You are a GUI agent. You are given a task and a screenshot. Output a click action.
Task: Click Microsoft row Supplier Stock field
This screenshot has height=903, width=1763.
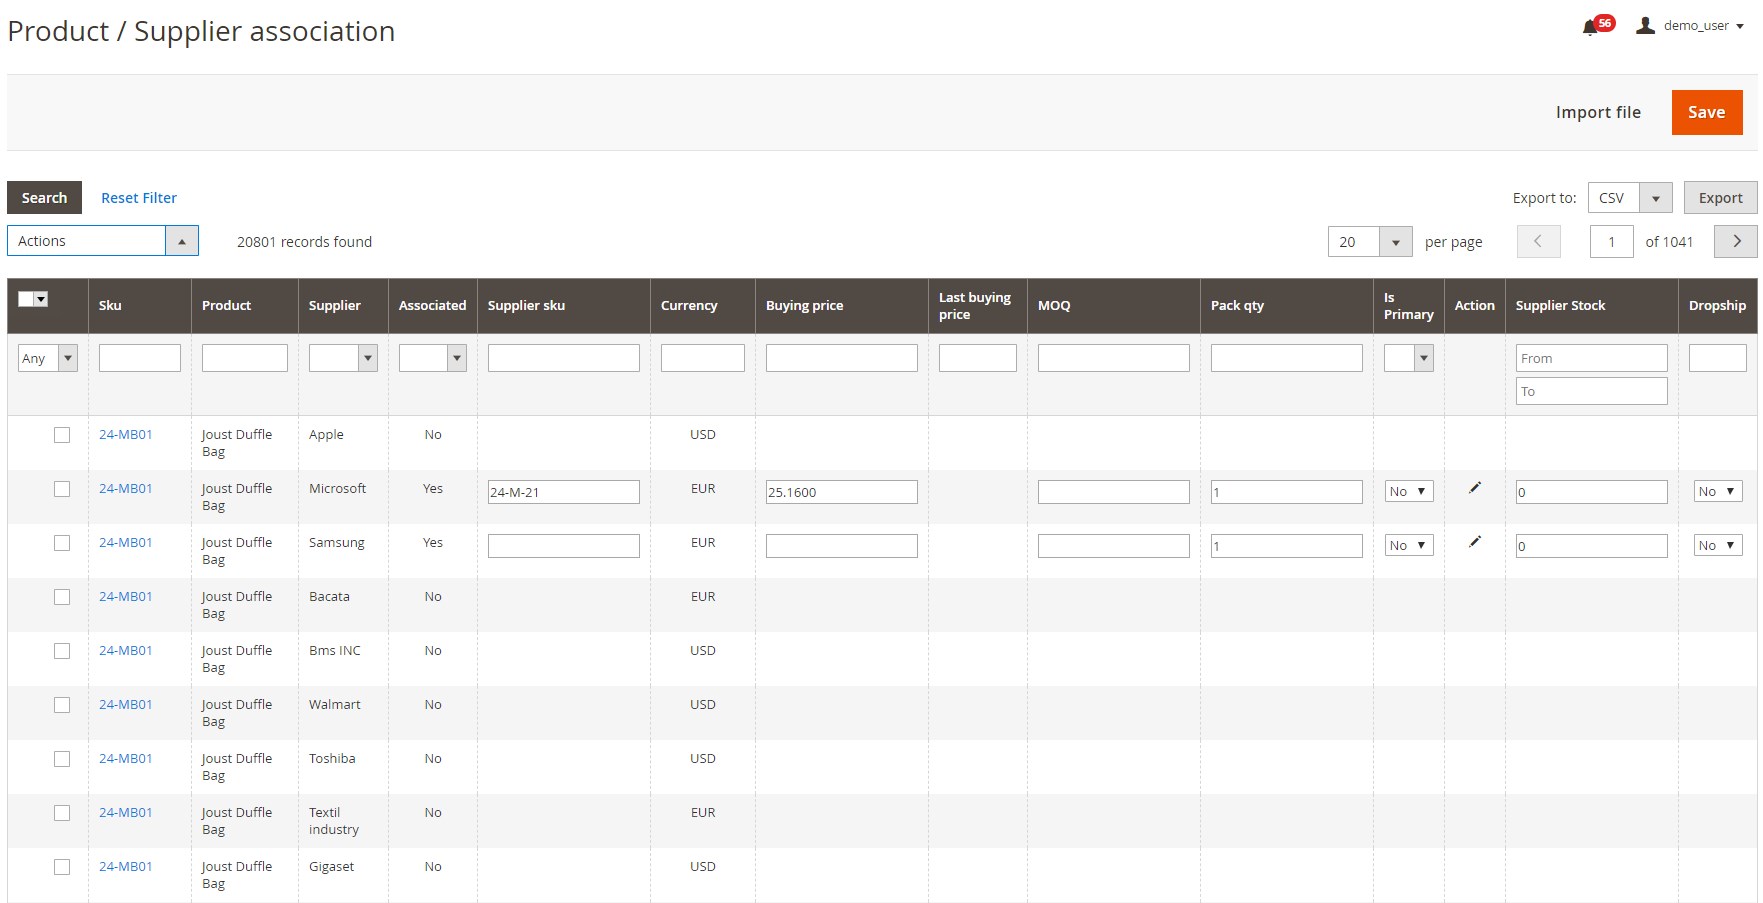[x=1592, y=492]
